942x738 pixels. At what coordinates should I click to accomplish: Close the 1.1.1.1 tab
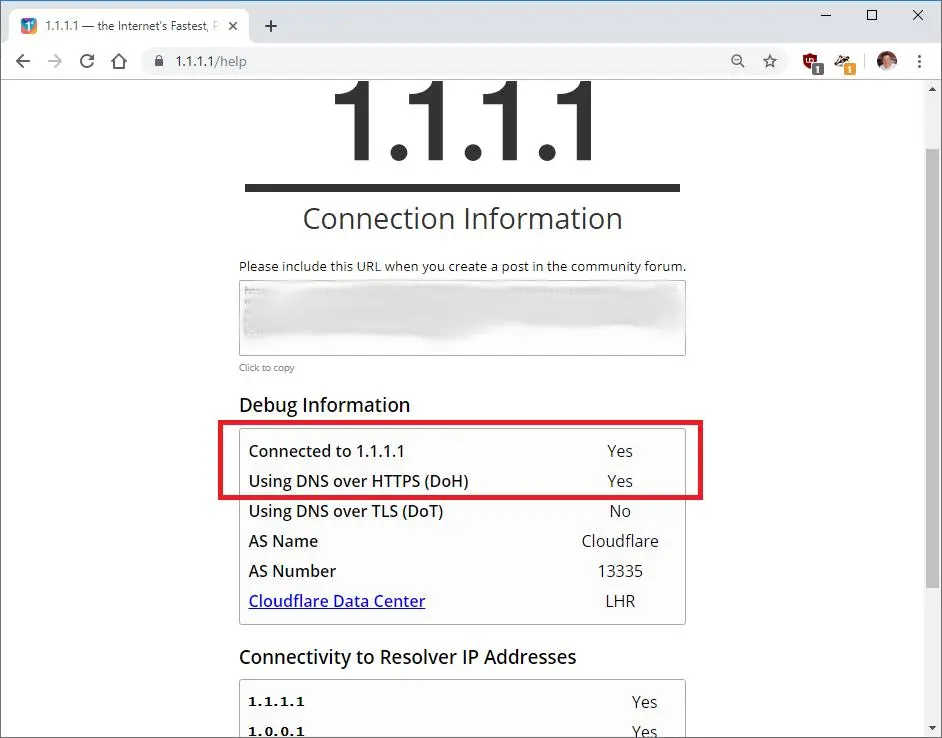click(x=233, y=26)
